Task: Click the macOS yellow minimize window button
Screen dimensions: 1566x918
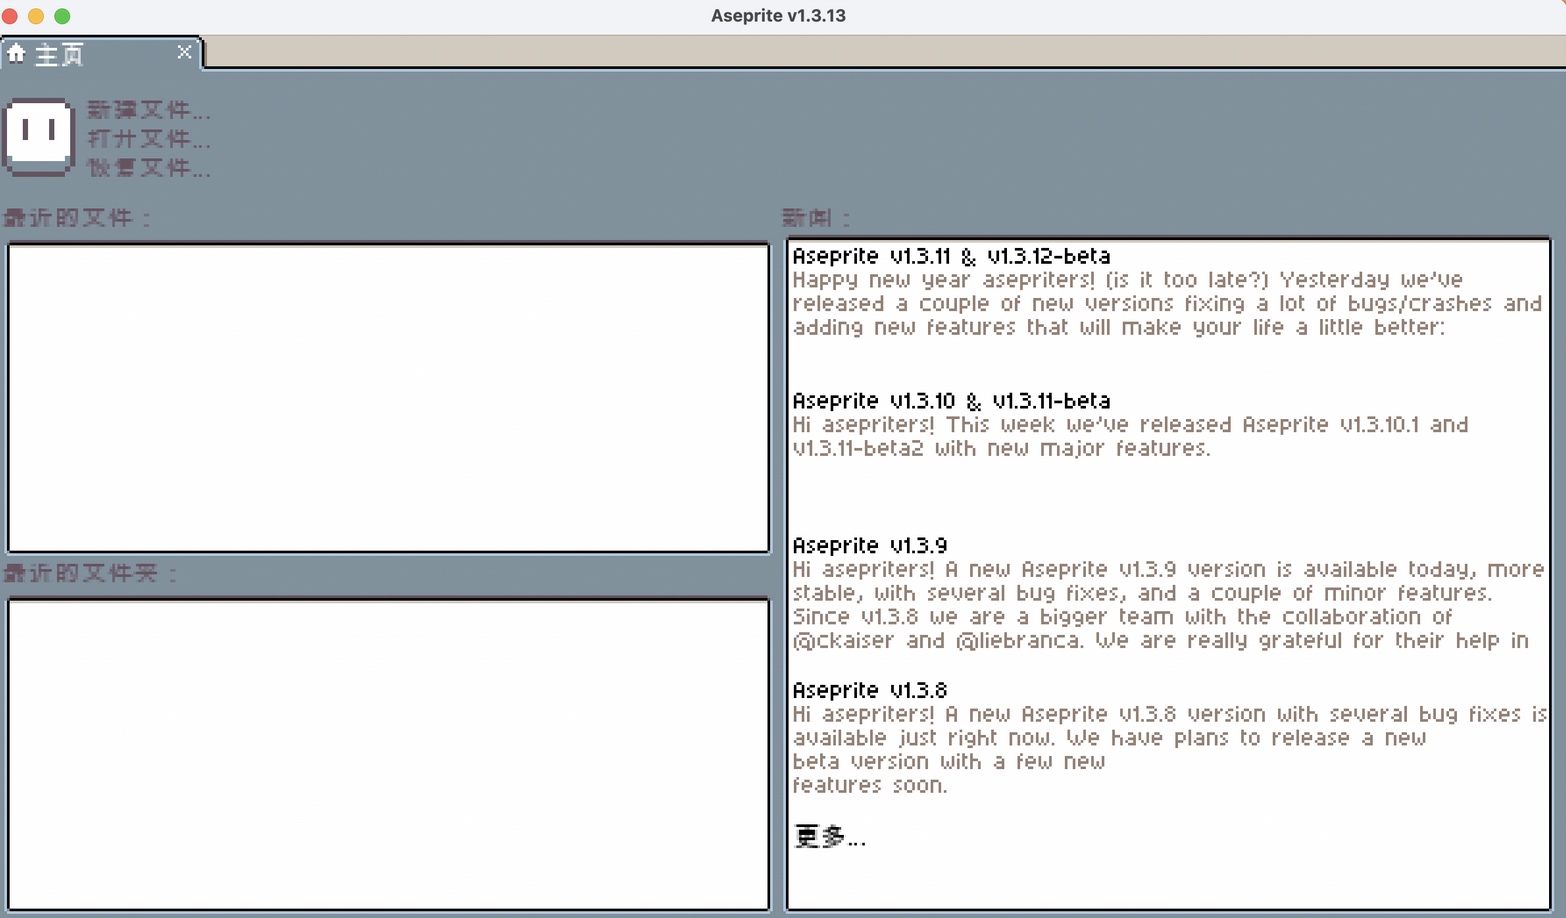Action: pos(36,16)
